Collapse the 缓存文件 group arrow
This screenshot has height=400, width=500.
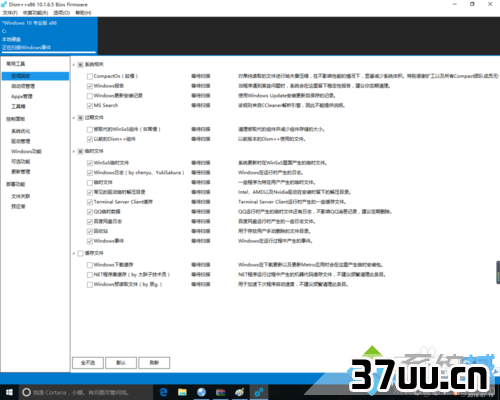[74, 253]
